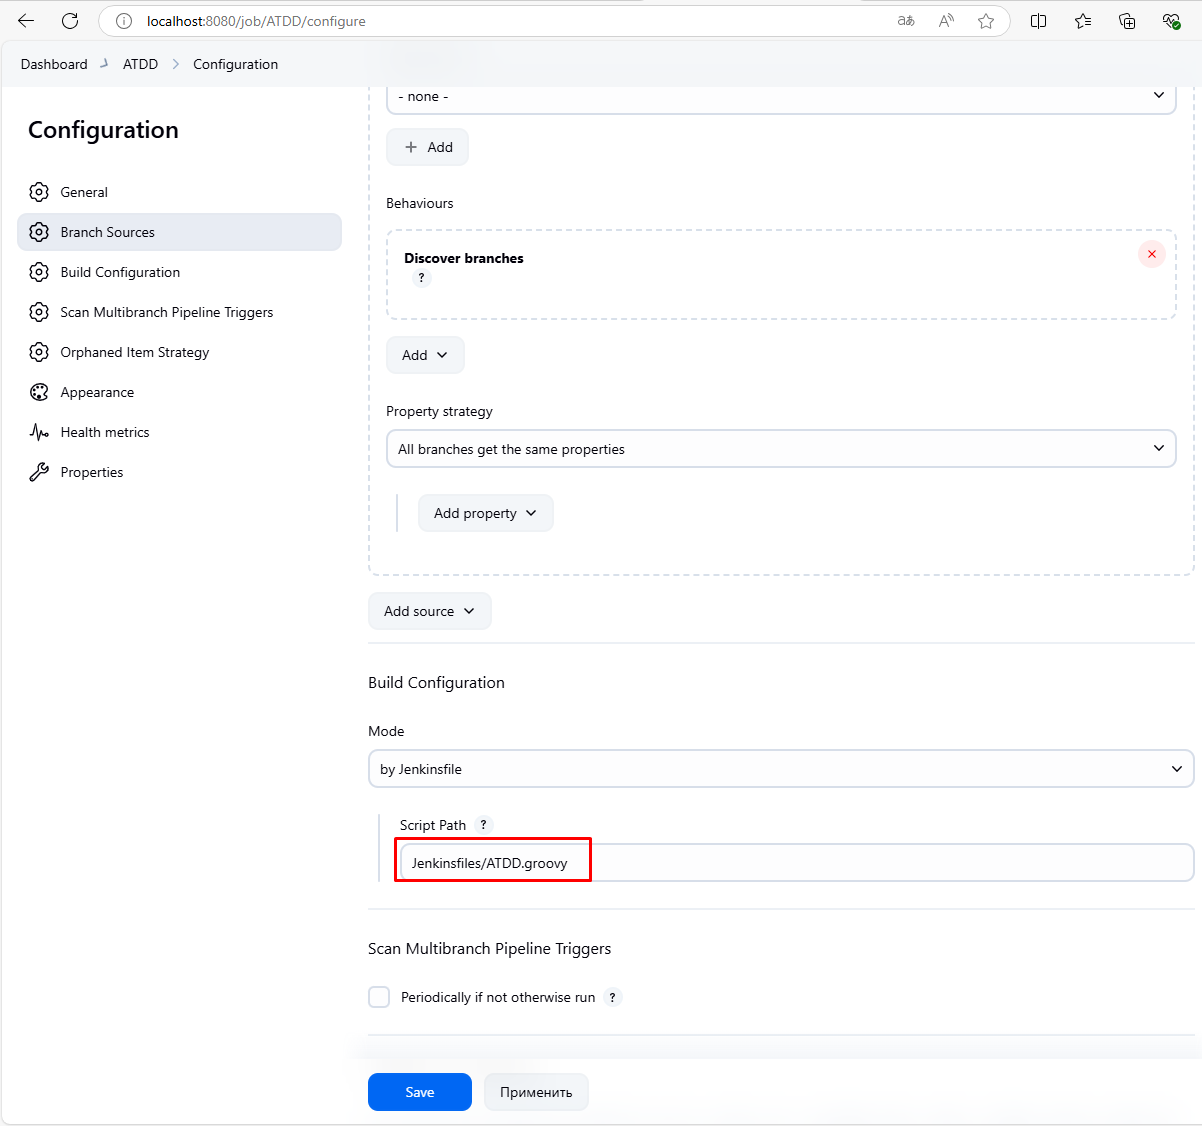Add page to favorites with star icon
Screen dimensions: 1202x1126
tap(986, 21)
